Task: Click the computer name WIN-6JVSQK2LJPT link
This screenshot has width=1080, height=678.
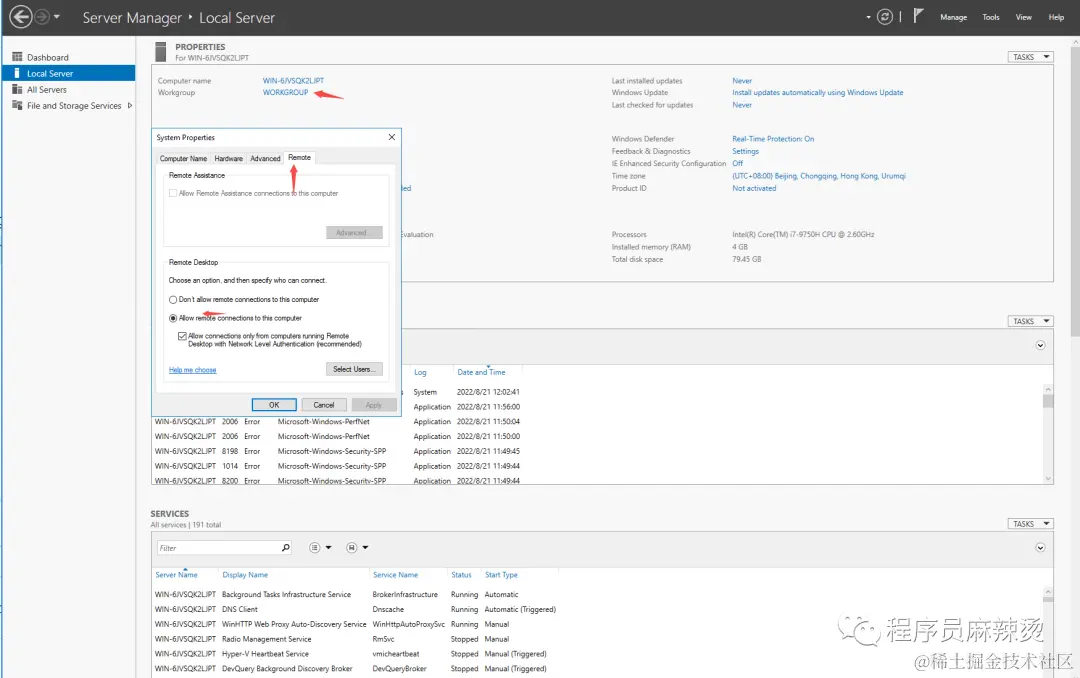Action: [293, 81]
